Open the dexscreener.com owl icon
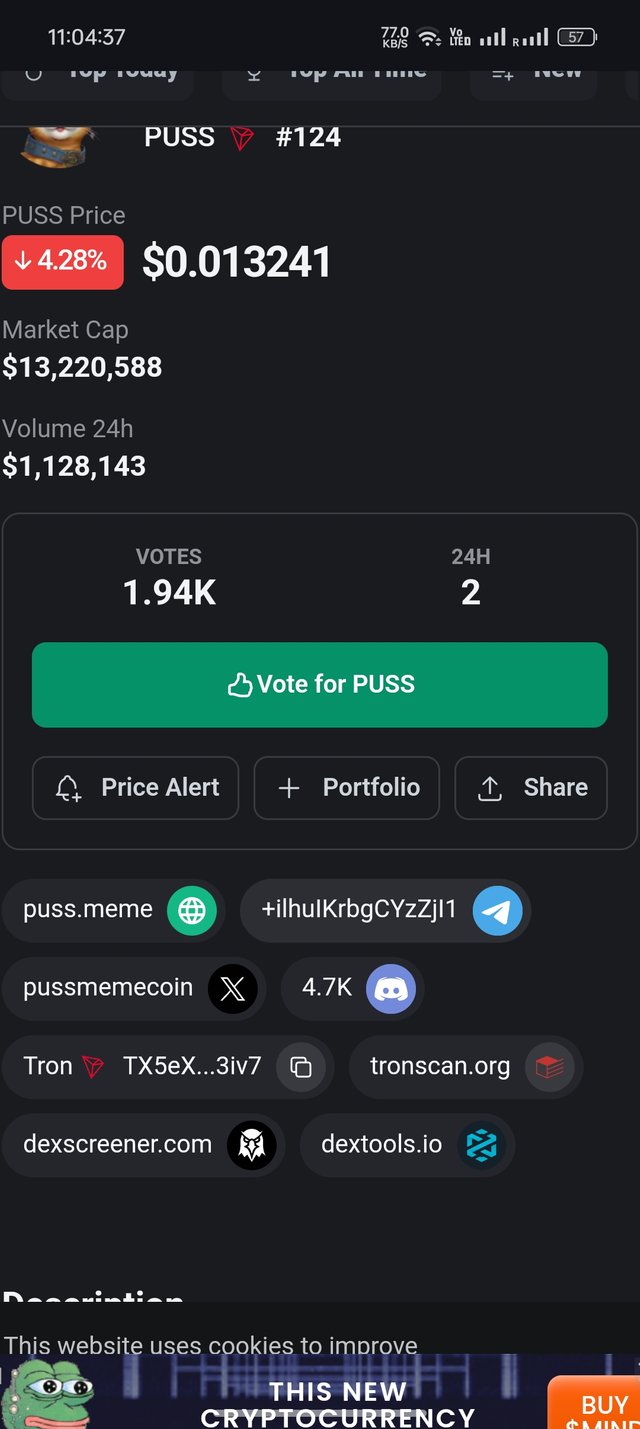 (251, 1145)
